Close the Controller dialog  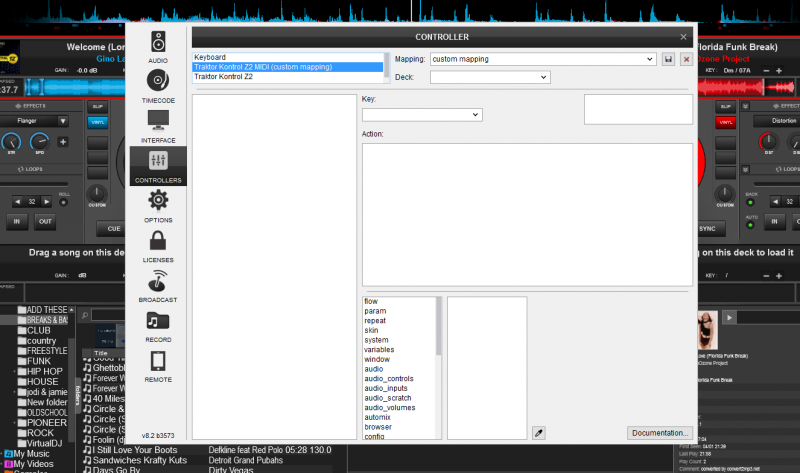[x=683, y=37]
